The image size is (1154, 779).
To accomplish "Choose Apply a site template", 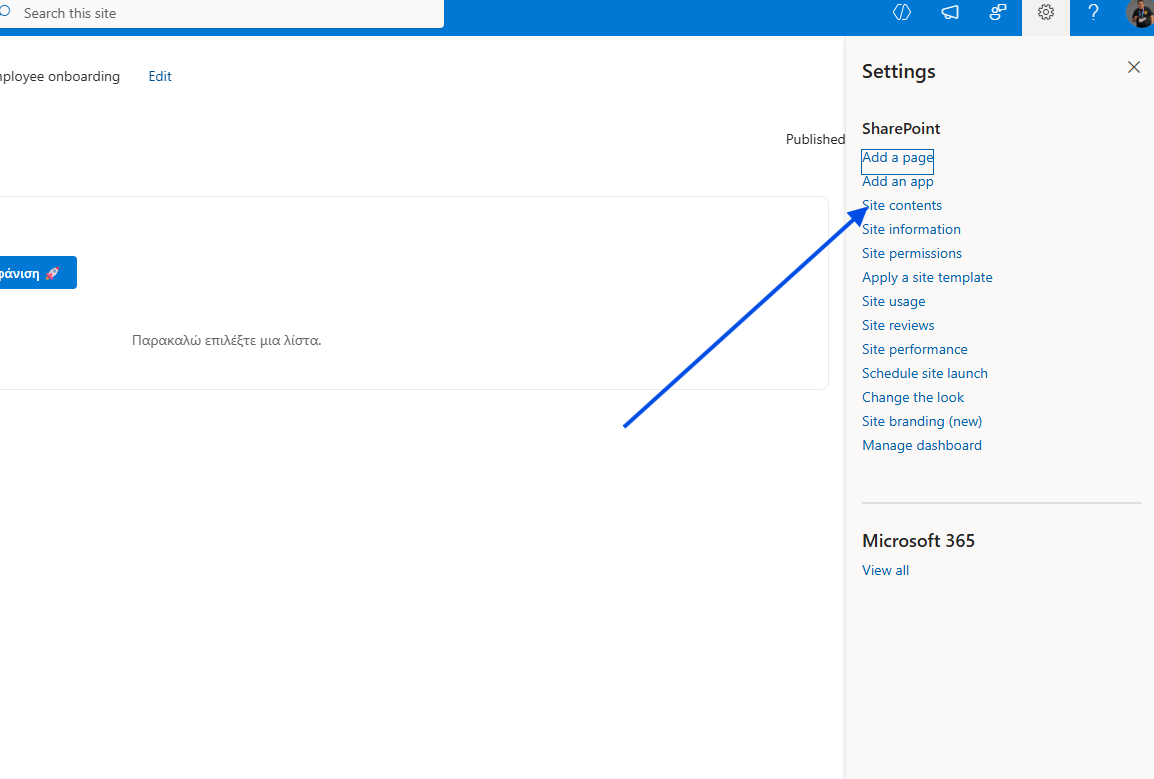I will pos(927,278).
